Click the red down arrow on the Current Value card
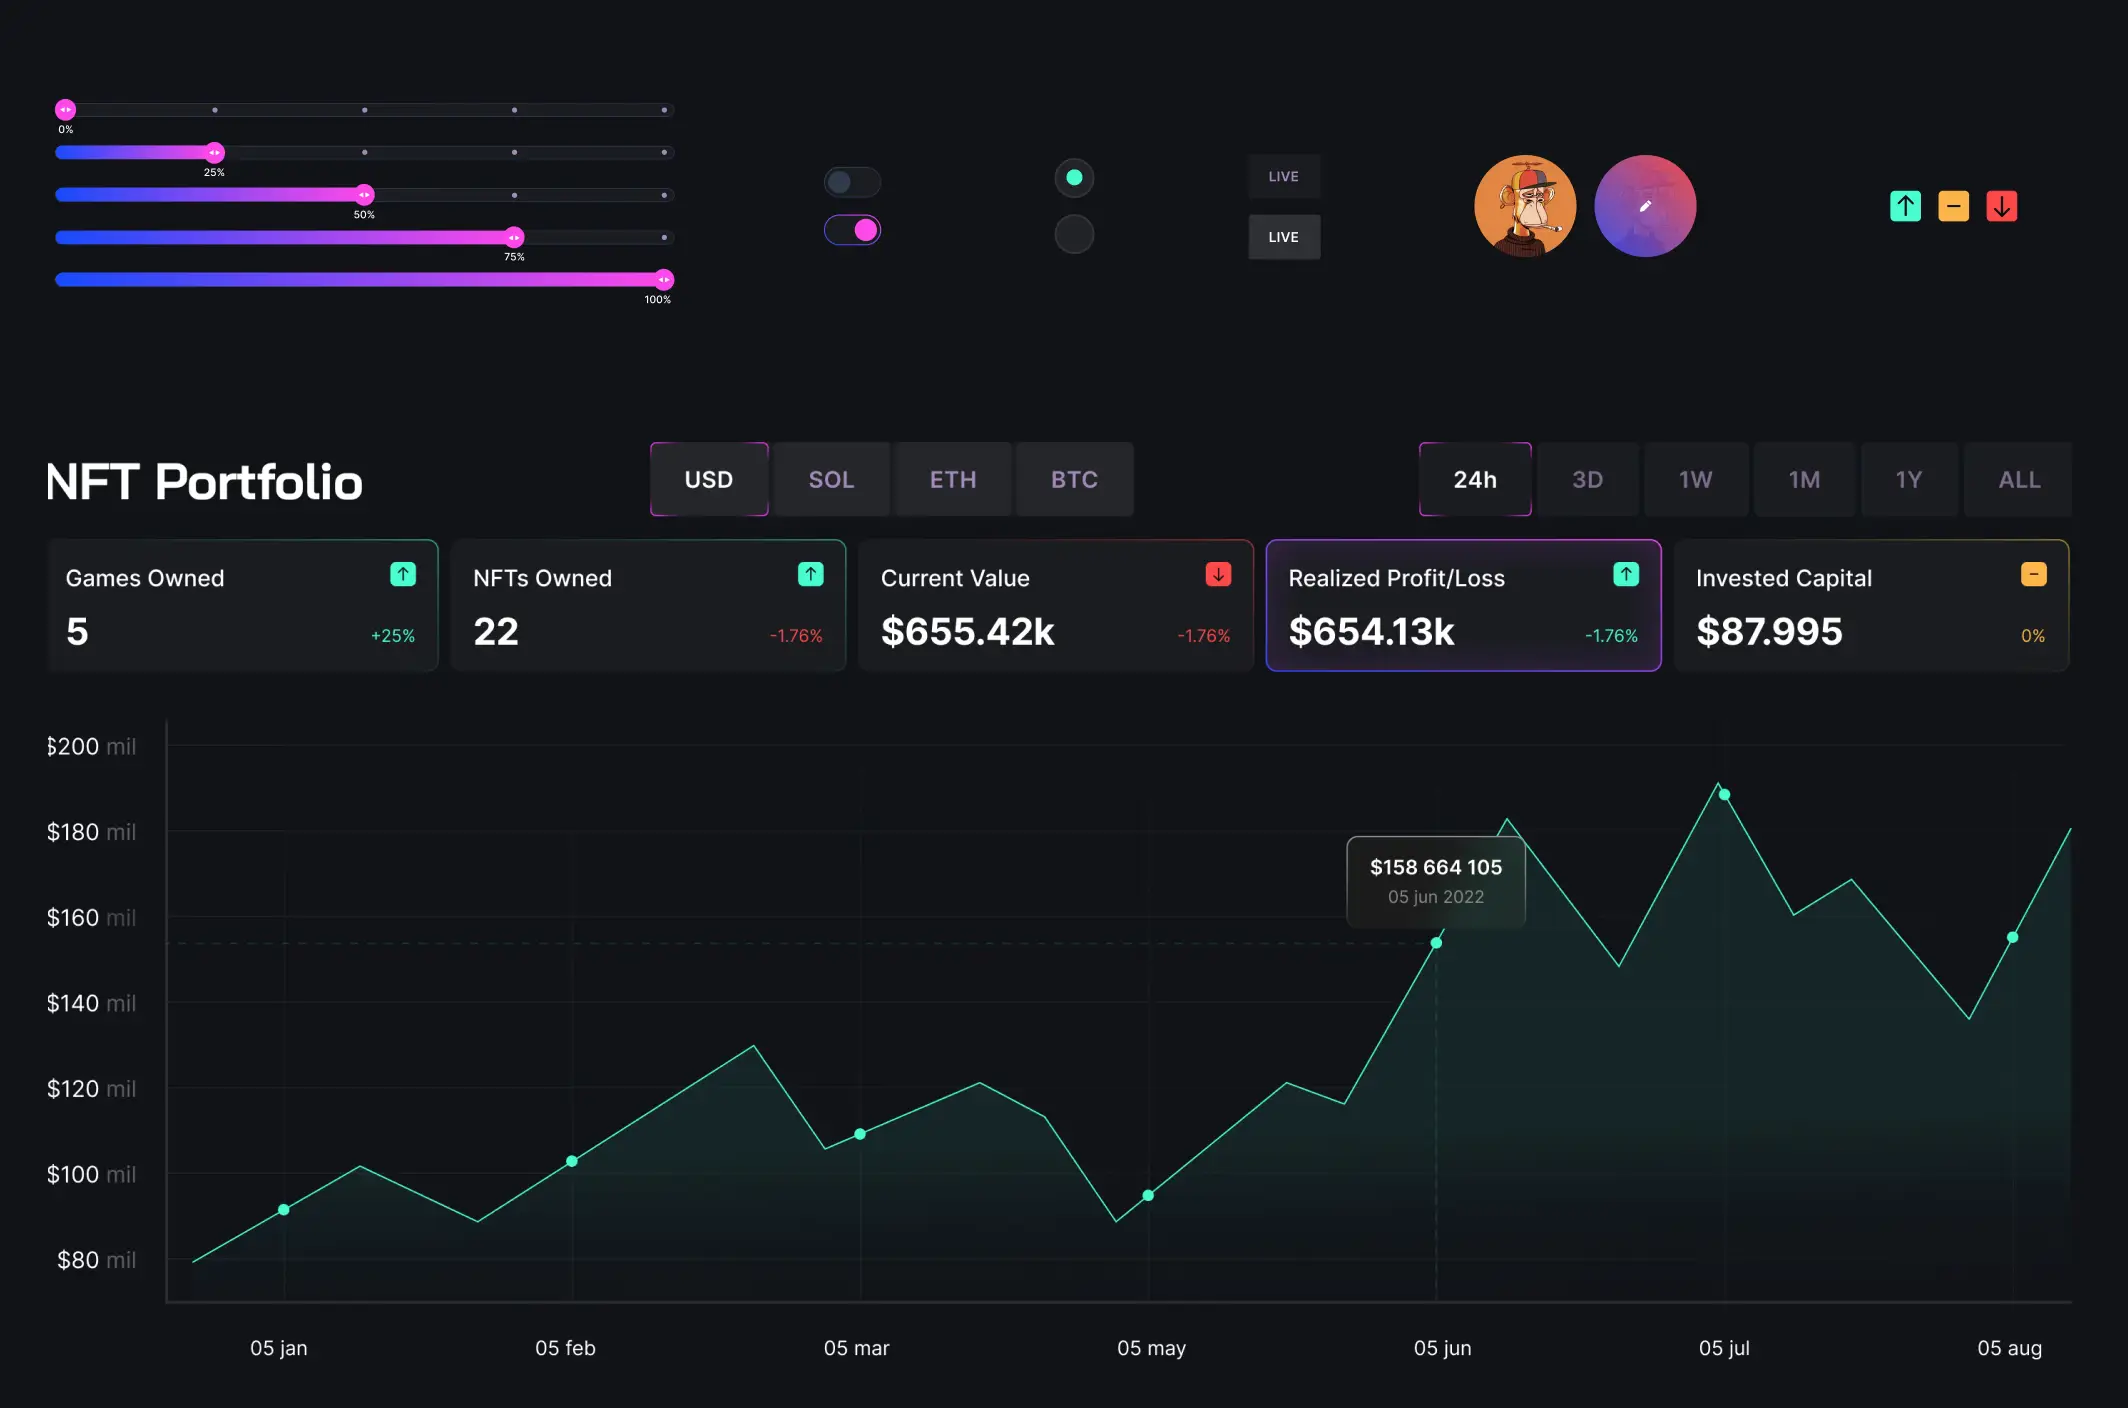 [1218, 574]
